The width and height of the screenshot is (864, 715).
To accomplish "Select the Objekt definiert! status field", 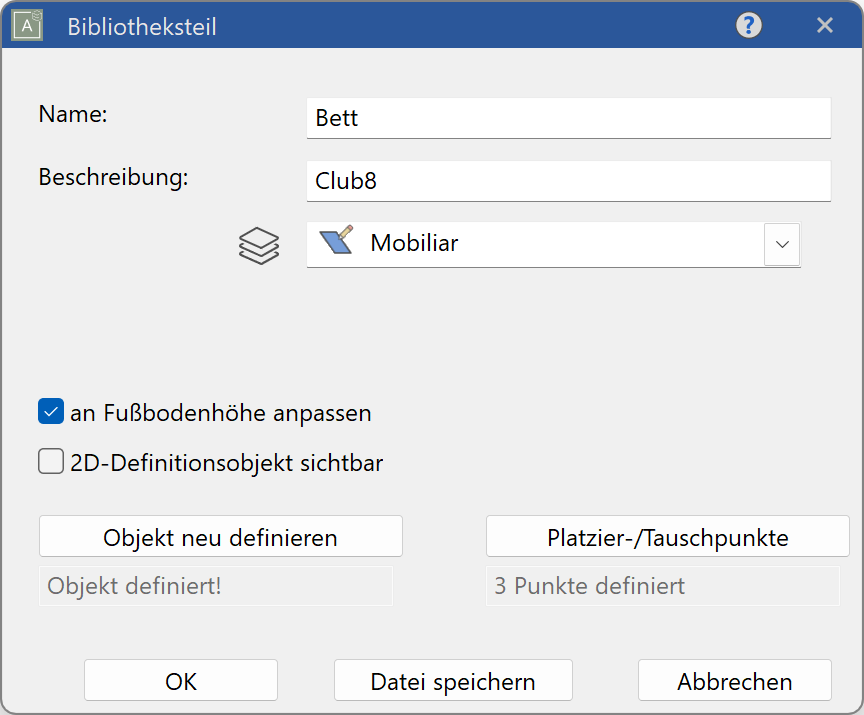I will click(x=216, y=586).
